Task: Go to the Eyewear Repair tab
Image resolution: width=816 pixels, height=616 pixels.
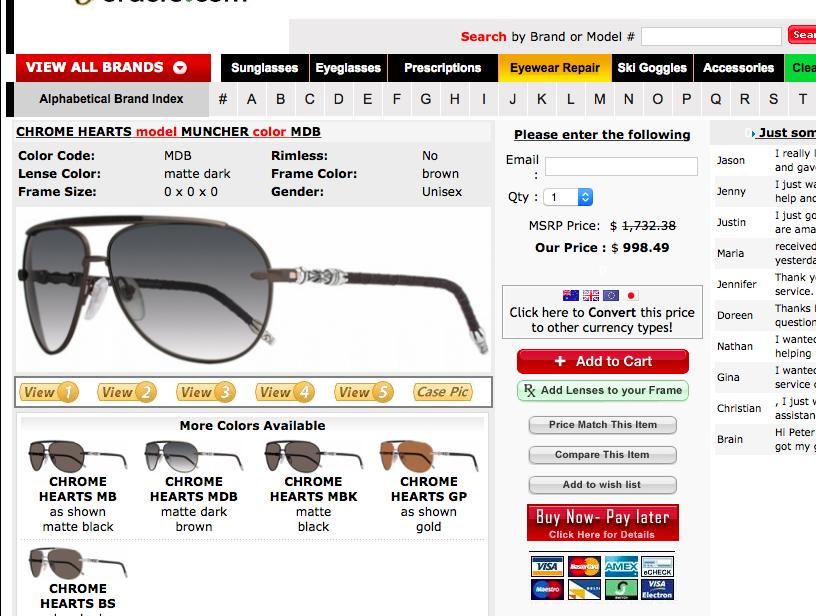Action: coord(554,68)
